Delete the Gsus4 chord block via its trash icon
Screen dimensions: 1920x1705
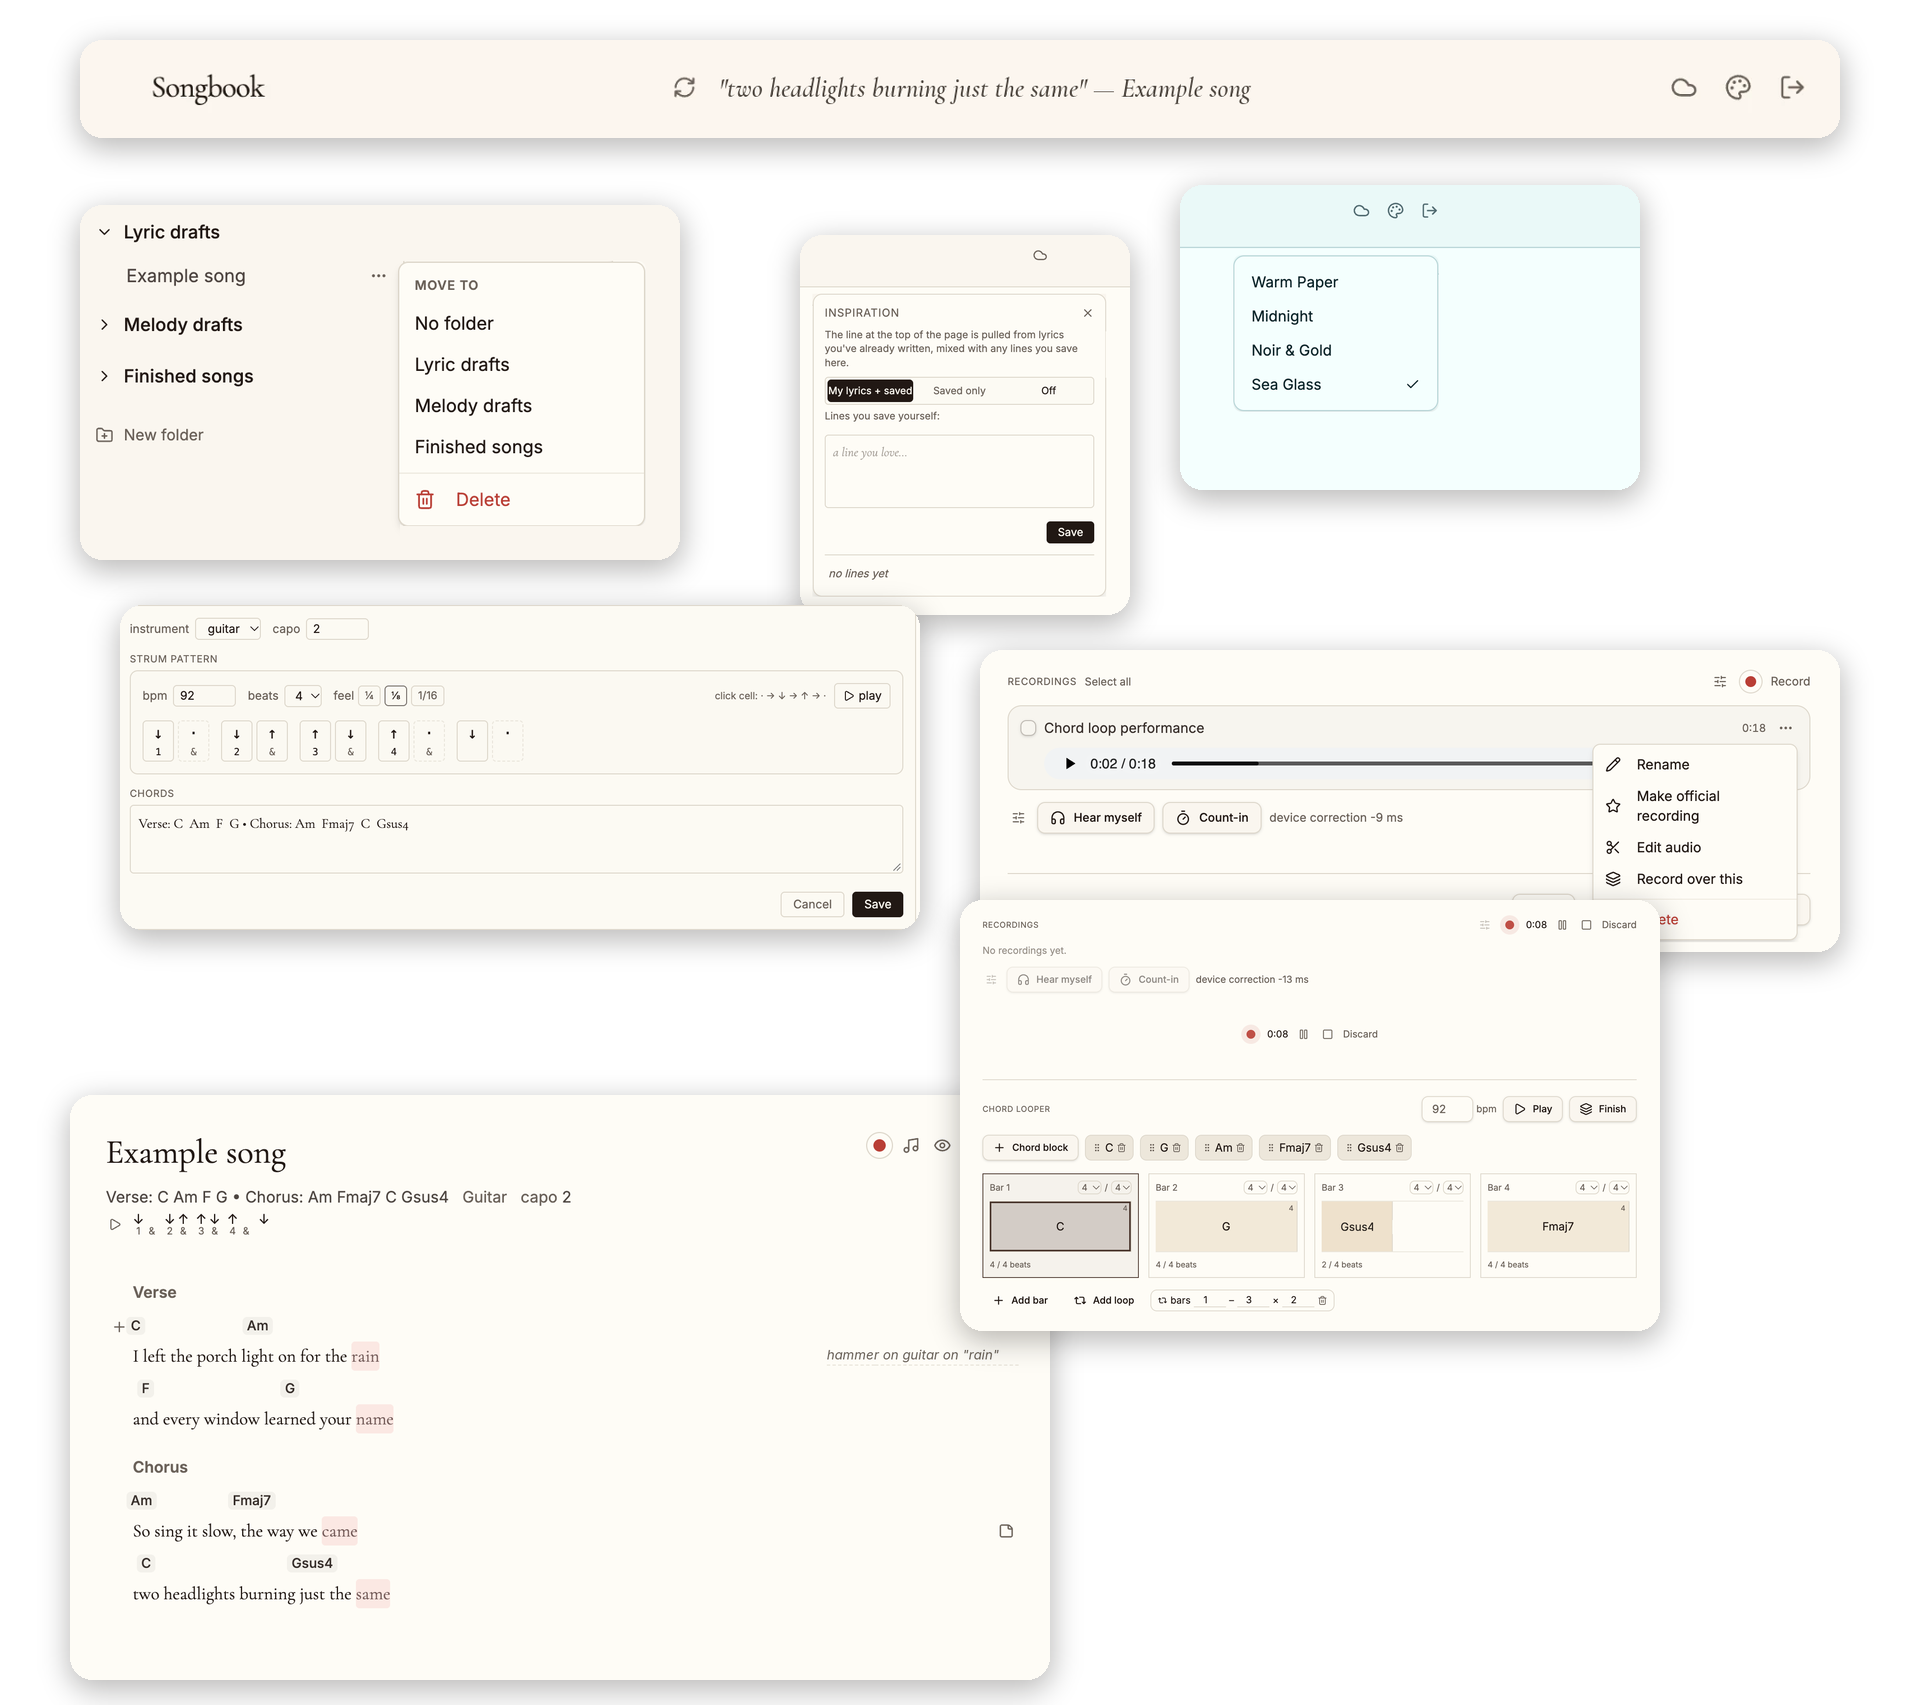[x=1400, y=1148]
